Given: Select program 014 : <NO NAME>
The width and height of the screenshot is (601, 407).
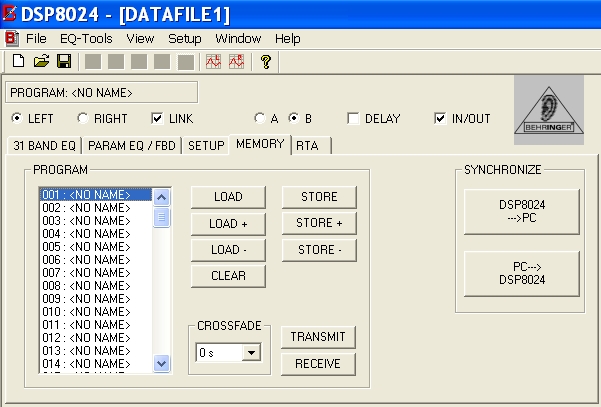Looking at the screenshot, I should [95, 364].
